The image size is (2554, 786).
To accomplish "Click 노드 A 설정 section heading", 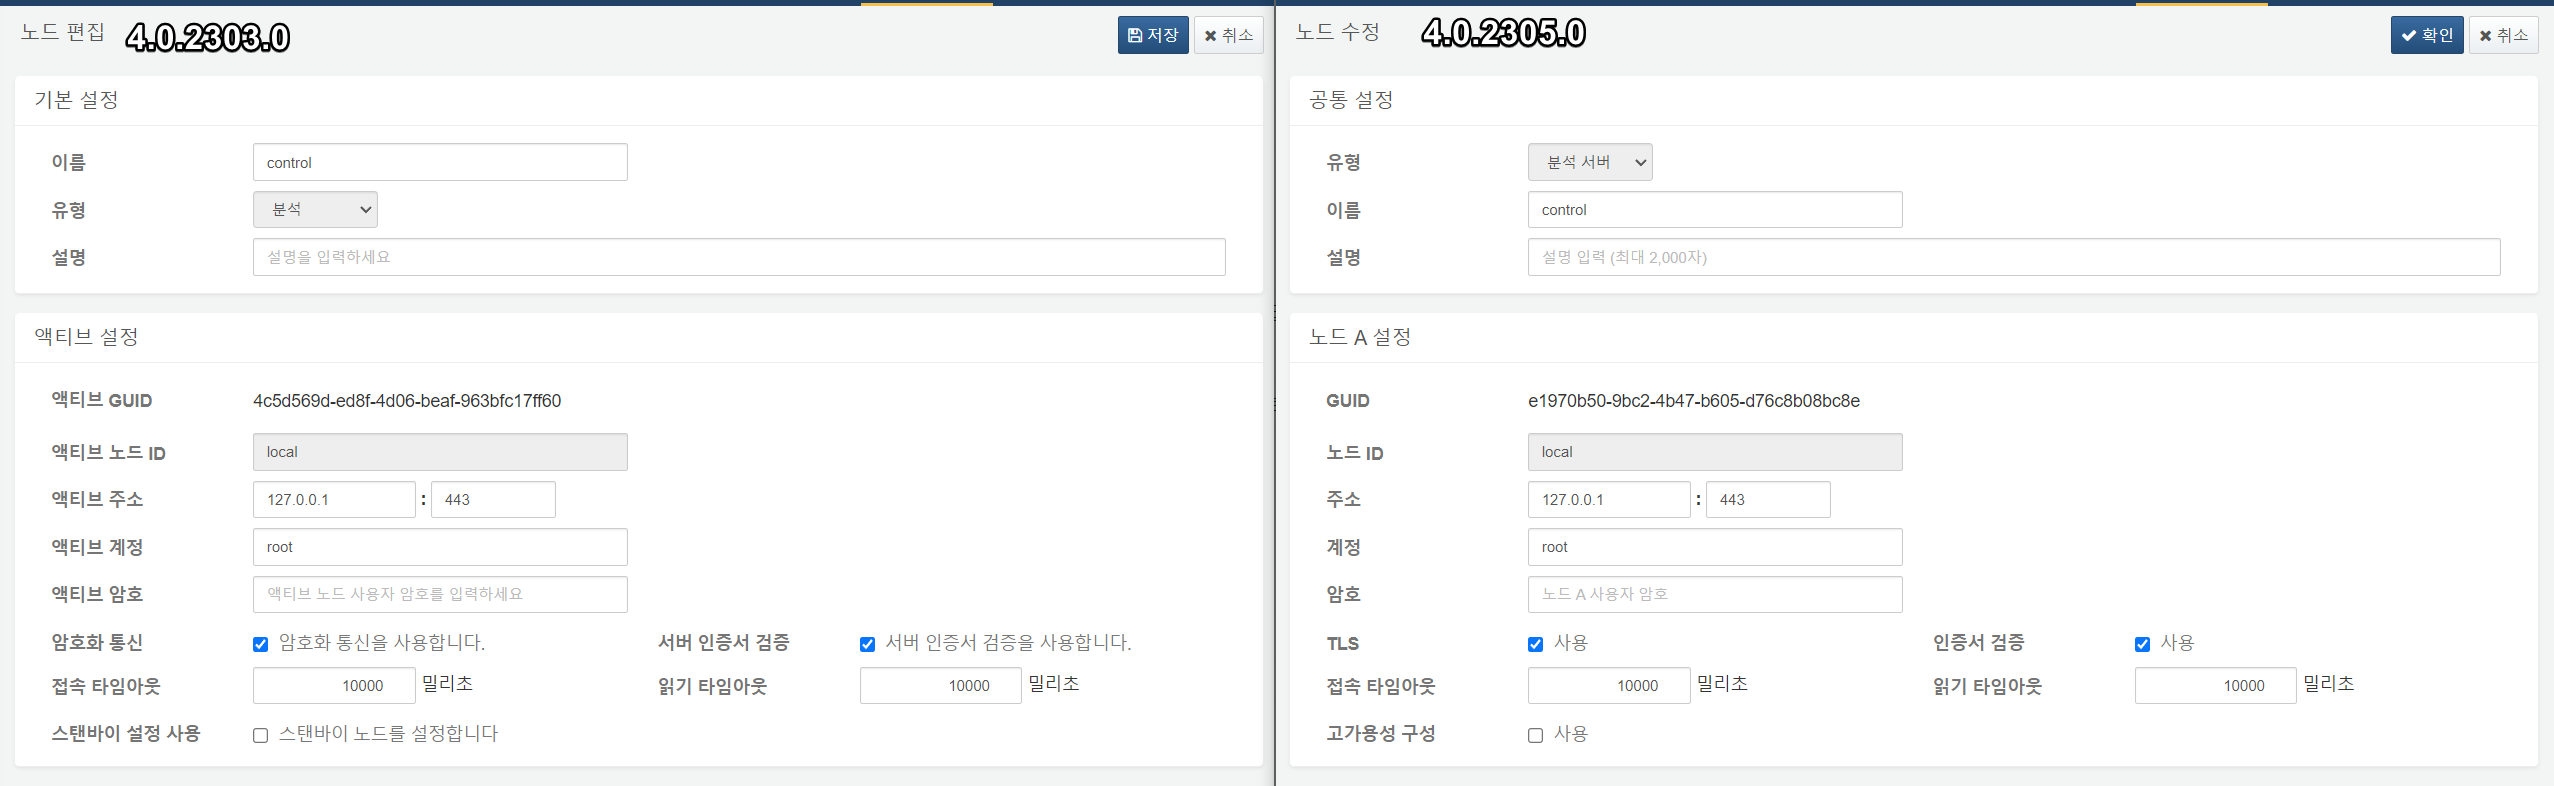I will (1361, 337).
